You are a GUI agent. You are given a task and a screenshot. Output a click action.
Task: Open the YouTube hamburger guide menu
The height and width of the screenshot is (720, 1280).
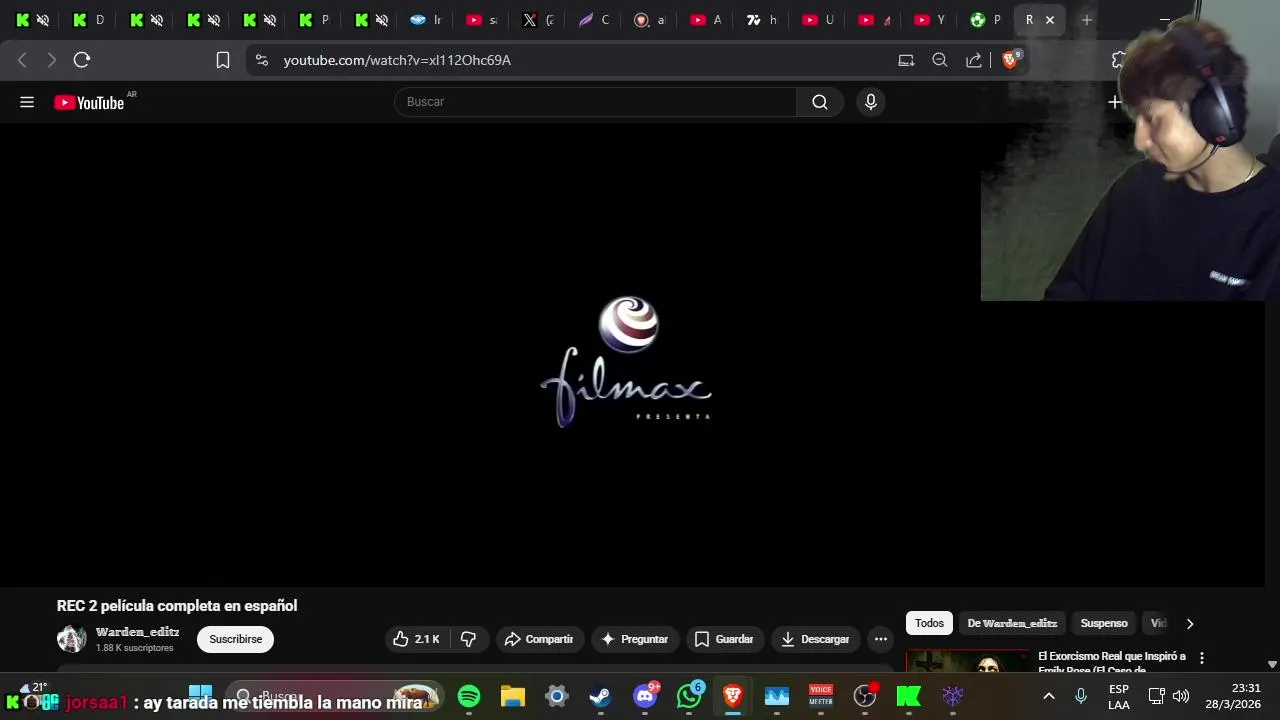point(27,102)
